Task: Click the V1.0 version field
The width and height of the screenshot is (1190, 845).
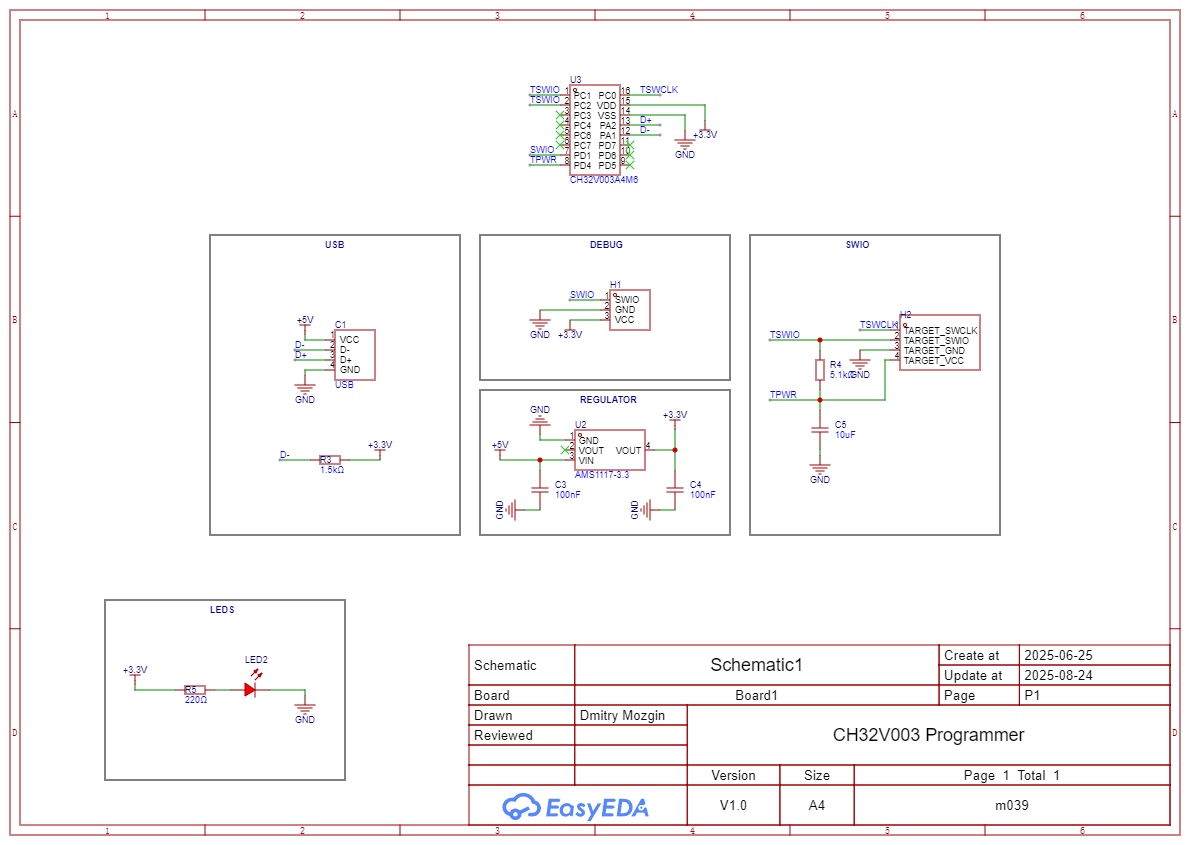Action: (x=733, y=805)
